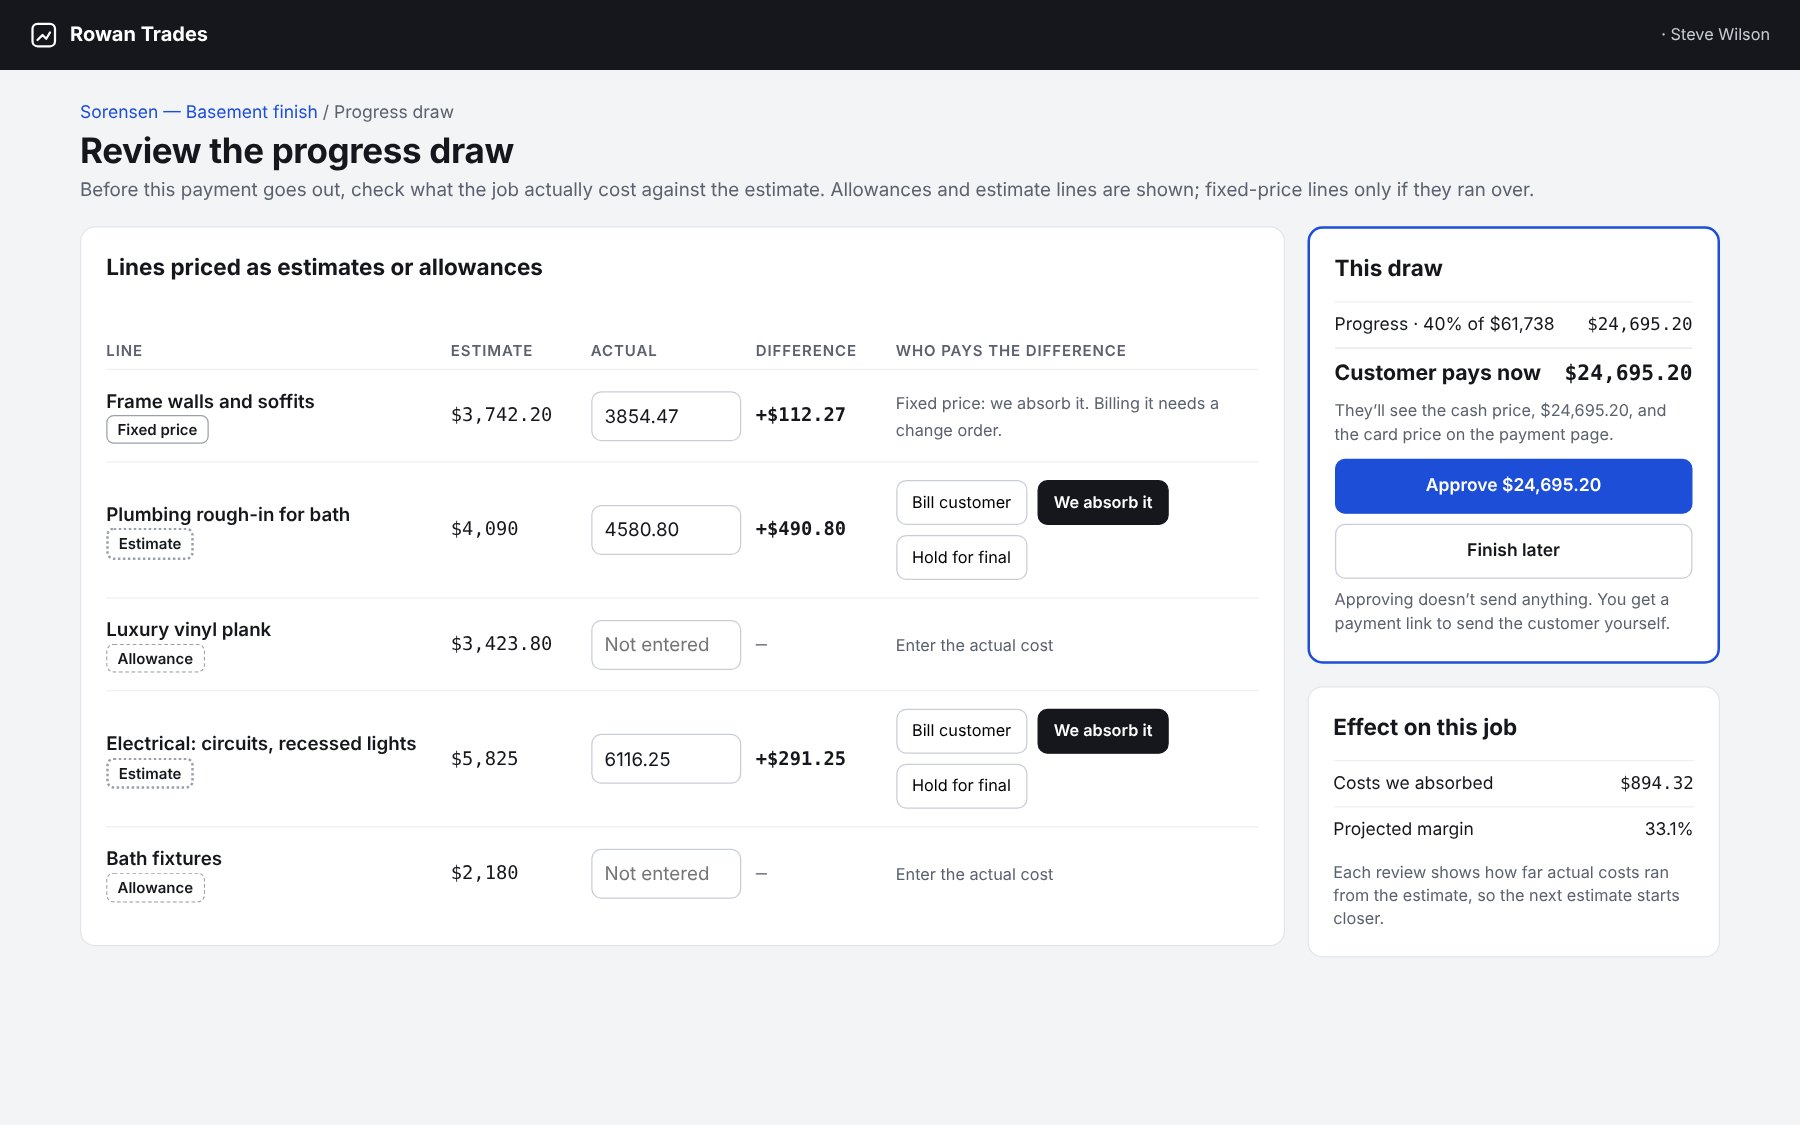The height and width of the screenshot is (1125, 1800).
Task: Approve the $24,695.20 draw
Action: pyautogui.click(x=1513, y=486)
